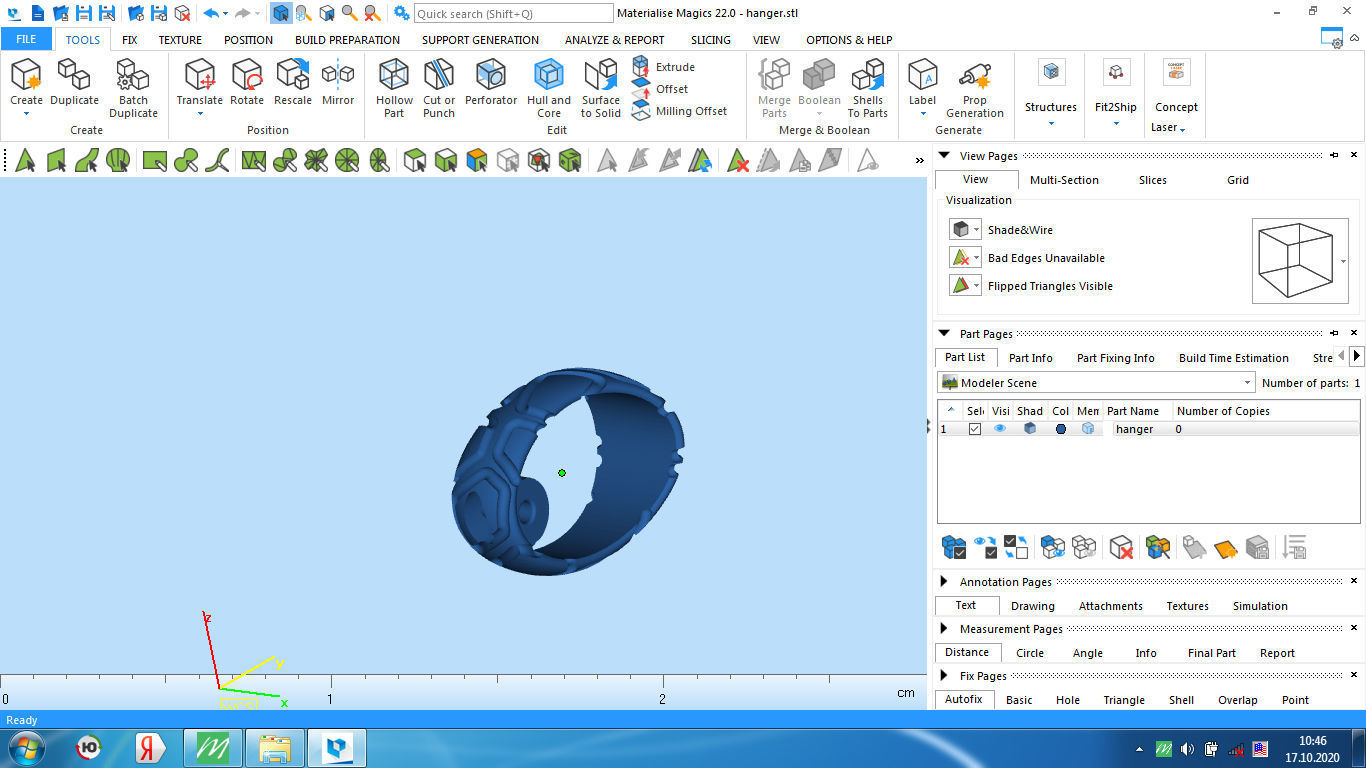The height and width of the screenshot is (768, 1366).
Task: Click the 3D view cube preview
Action: tap(1294, 261)
